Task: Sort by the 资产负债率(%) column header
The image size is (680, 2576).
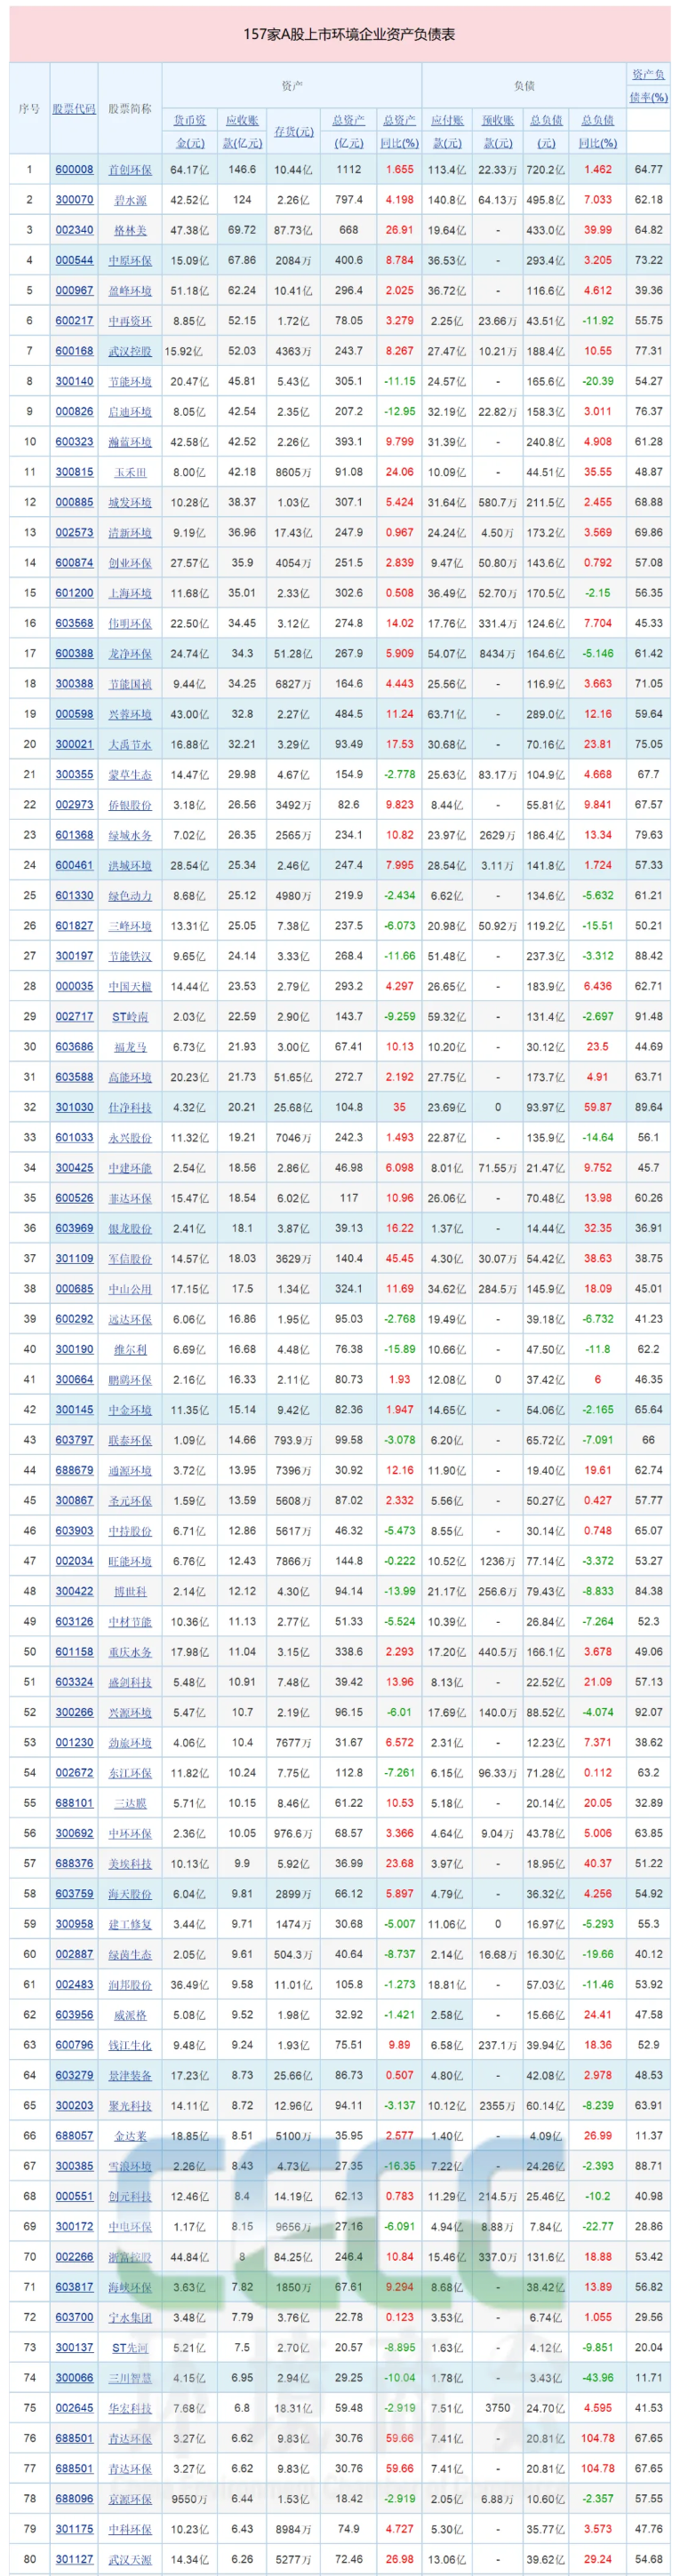Action: pyautogui.click(x=648, y=86)
